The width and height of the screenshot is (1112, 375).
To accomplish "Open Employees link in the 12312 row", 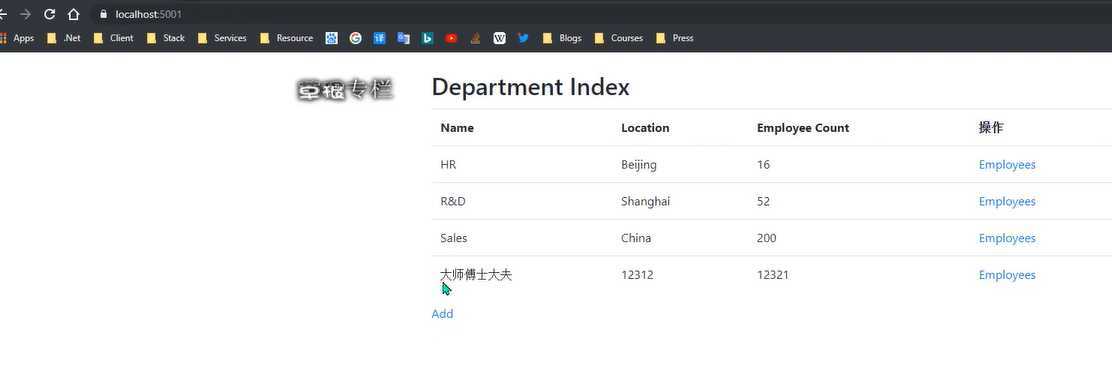I will point(1007,275).
